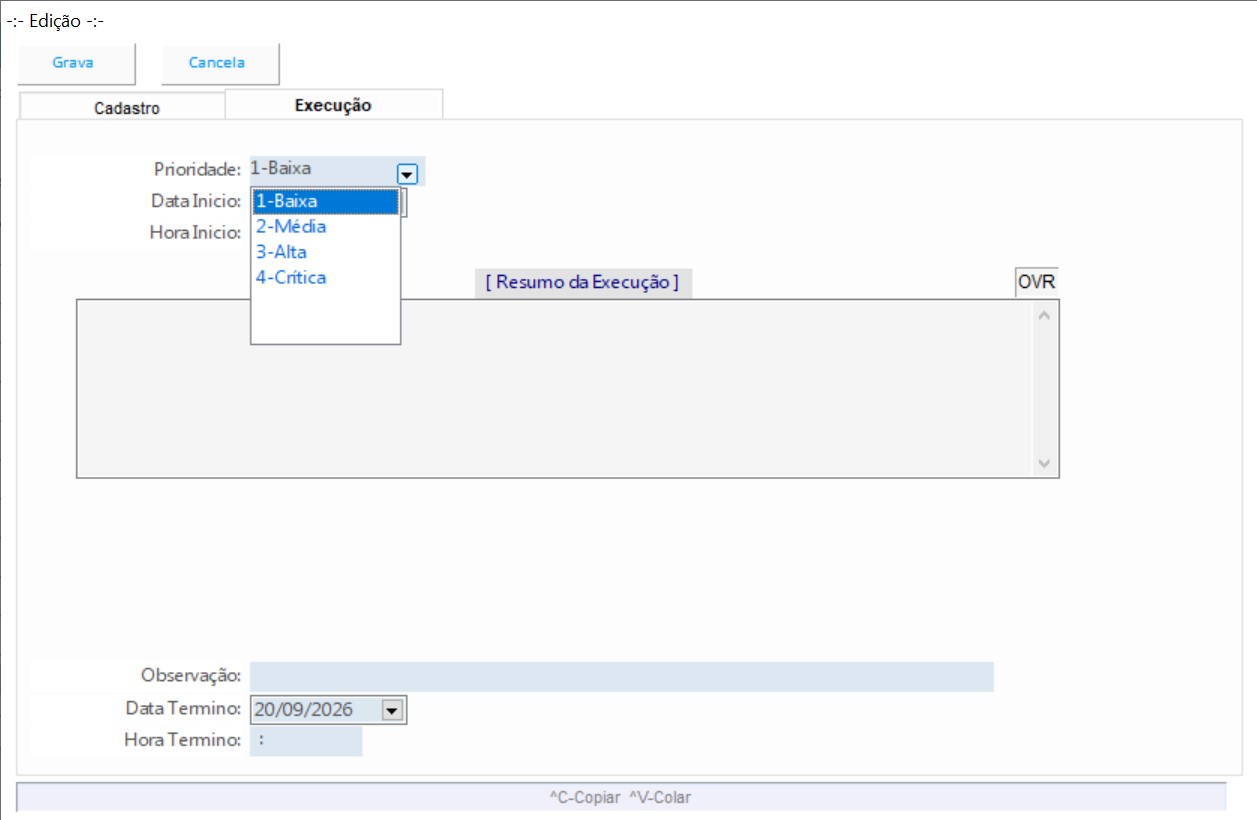Click the [ Resumo da Execução ] header label
Screen dimensions: 1257x820
click(x=582, y=283)
